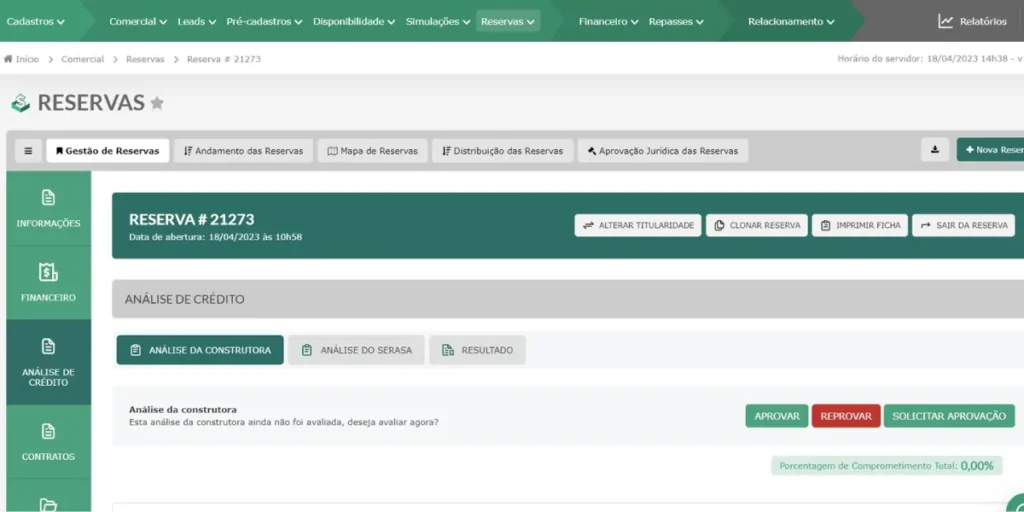Click Solicitar Aprovação button
1024x512 pixels.
[950, 416]
